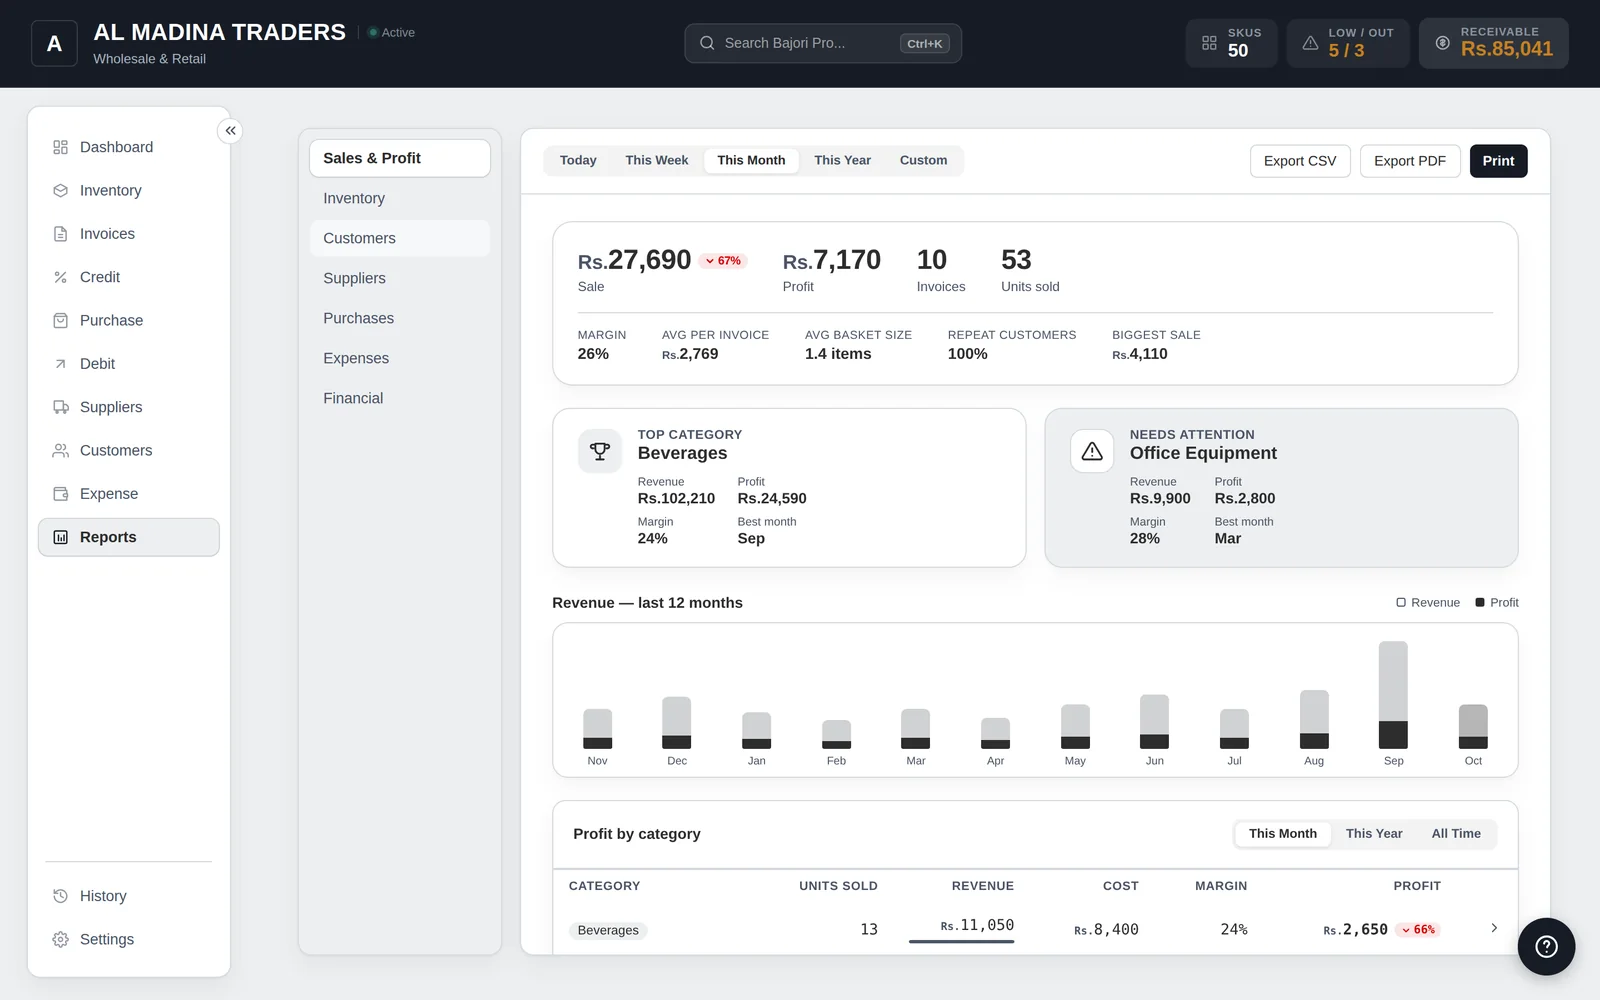Select the Credit percent icon

60,277
